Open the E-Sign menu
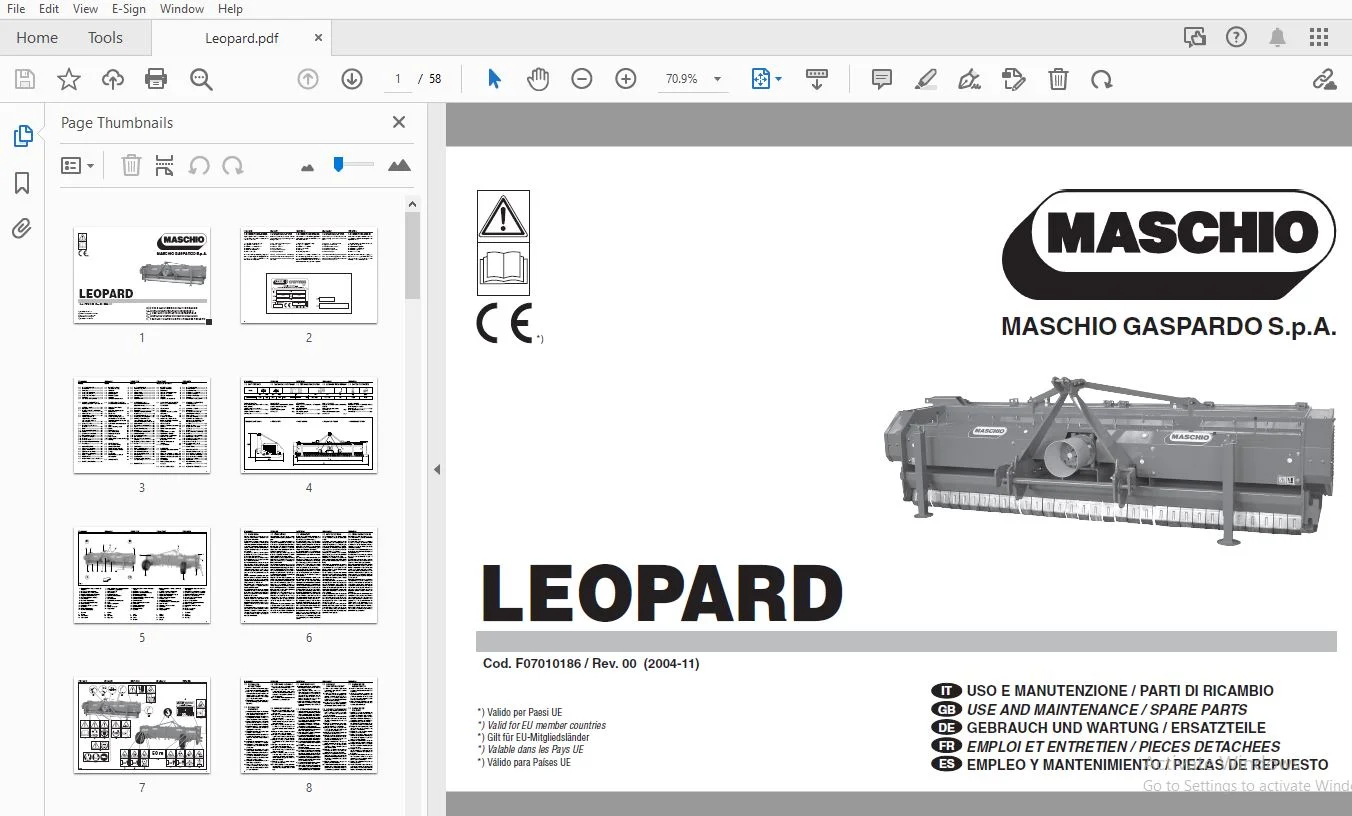1352x816 pixels. pyautogui.click(x=129, y=9)
